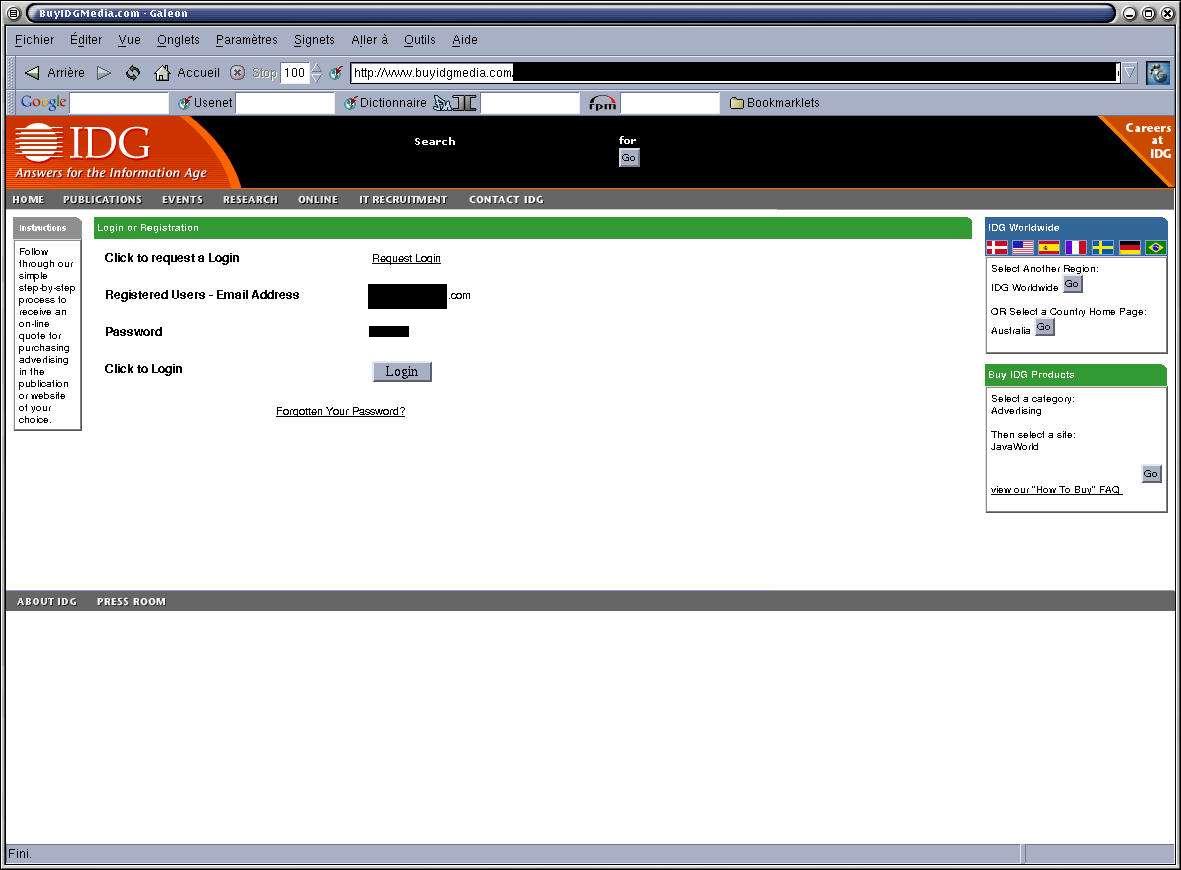Viewport: 1181px width, 870px height.
Task: Click the Arrière back arrow button
Action: [x=54, y=72]
